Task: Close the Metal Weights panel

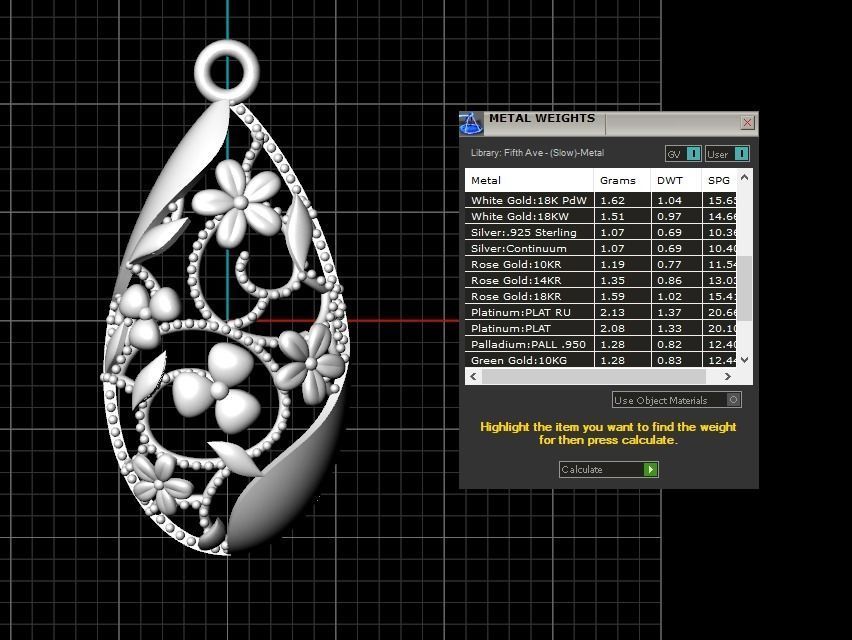Action: [747, 122]
